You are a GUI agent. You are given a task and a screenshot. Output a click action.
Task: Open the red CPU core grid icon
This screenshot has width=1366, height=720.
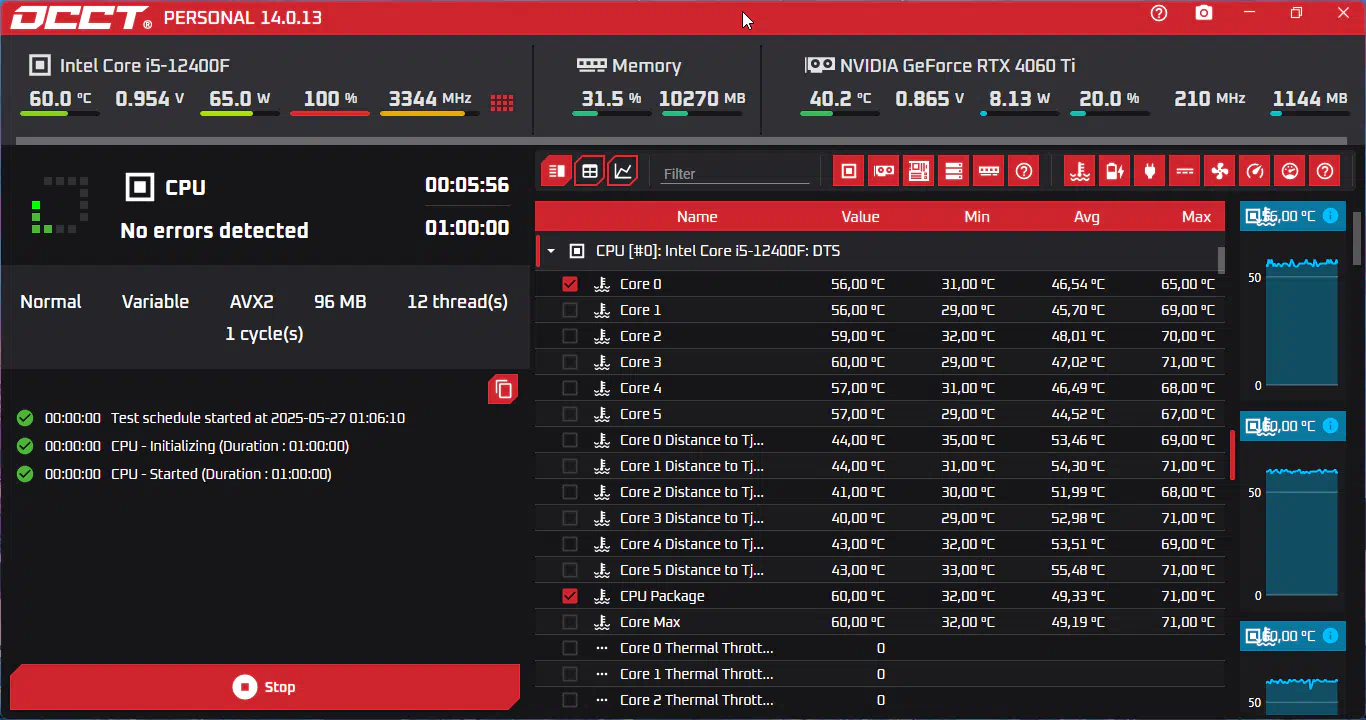502,102
